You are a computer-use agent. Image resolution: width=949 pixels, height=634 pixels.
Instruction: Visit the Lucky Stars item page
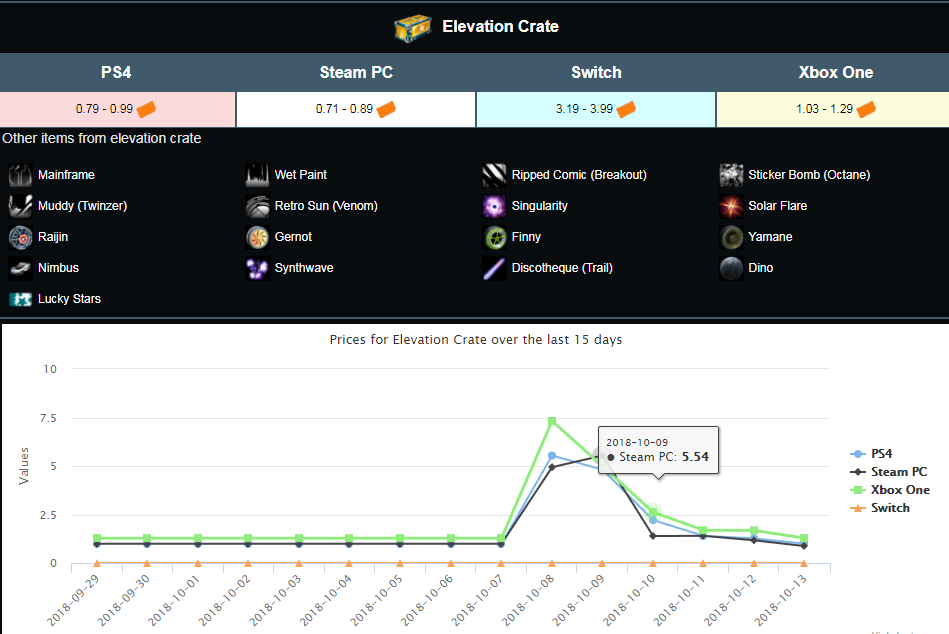tap(70, 299)
